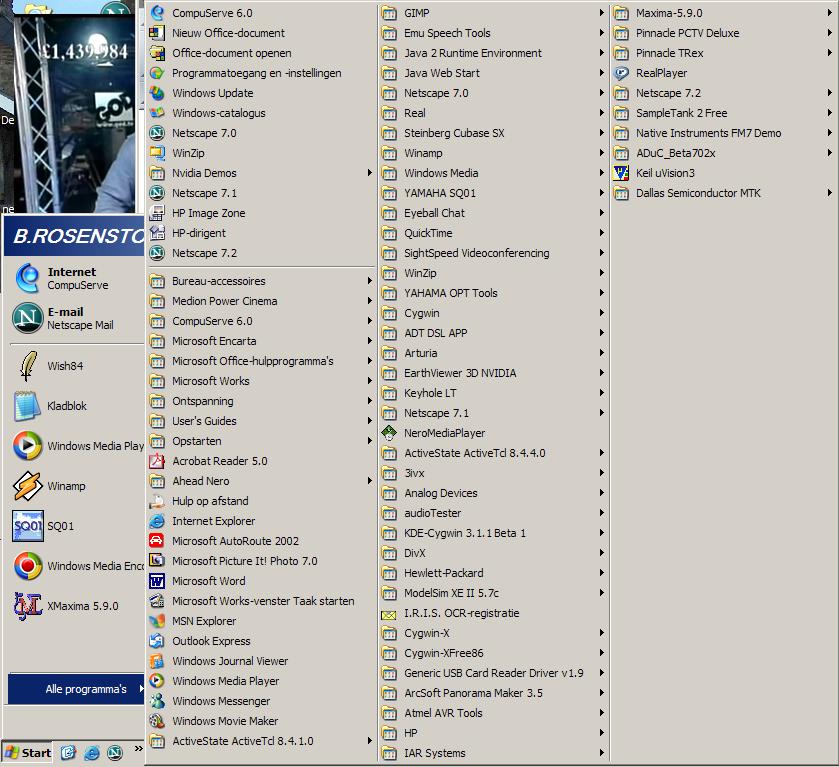839x767 pixels.
Task: Click the Alle programma's button
Action: click(x=76, y=689)
